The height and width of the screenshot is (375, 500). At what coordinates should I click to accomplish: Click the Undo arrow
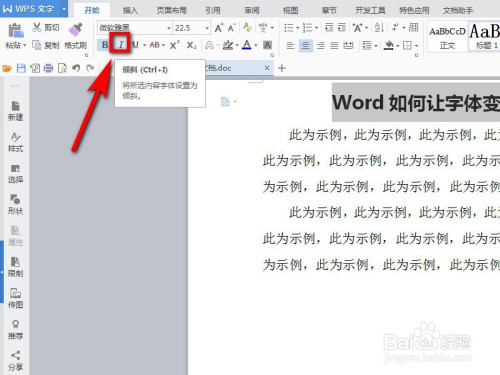pos(76,68)
